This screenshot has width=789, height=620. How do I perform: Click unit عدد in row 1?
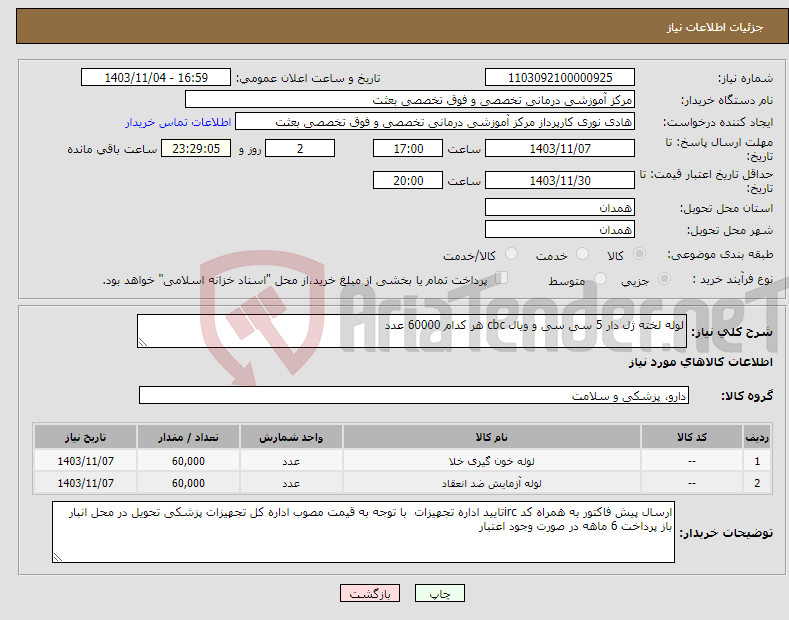click(x=291, y=461)
